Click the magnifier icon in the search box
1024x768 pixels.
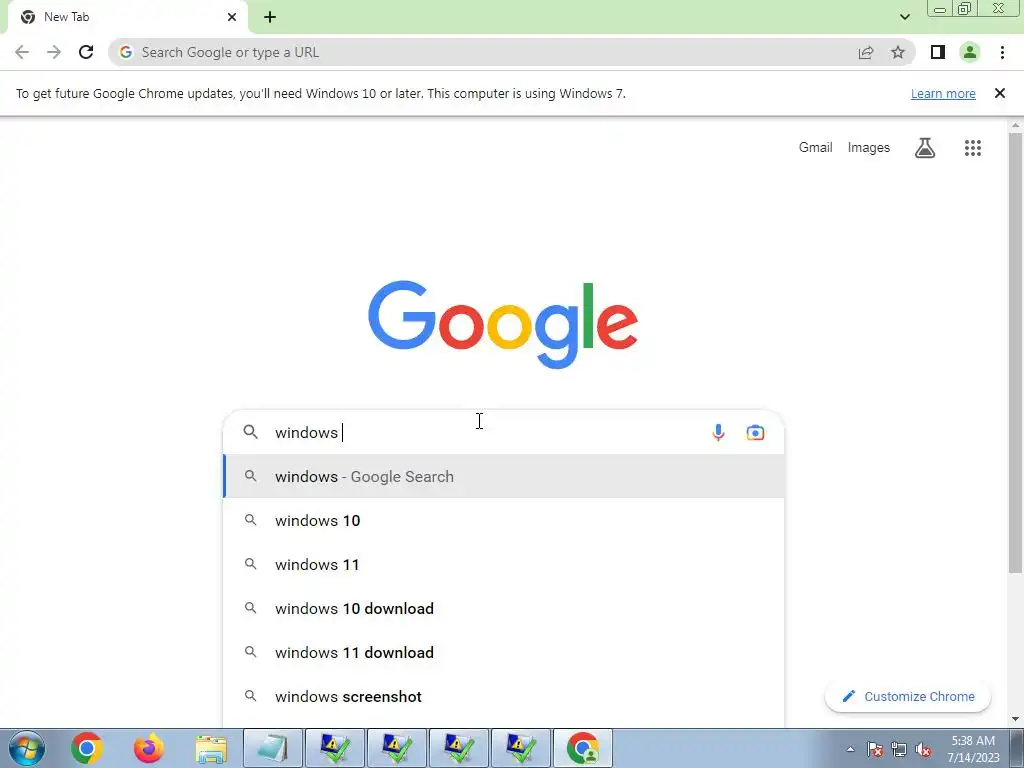pos(251,432)
